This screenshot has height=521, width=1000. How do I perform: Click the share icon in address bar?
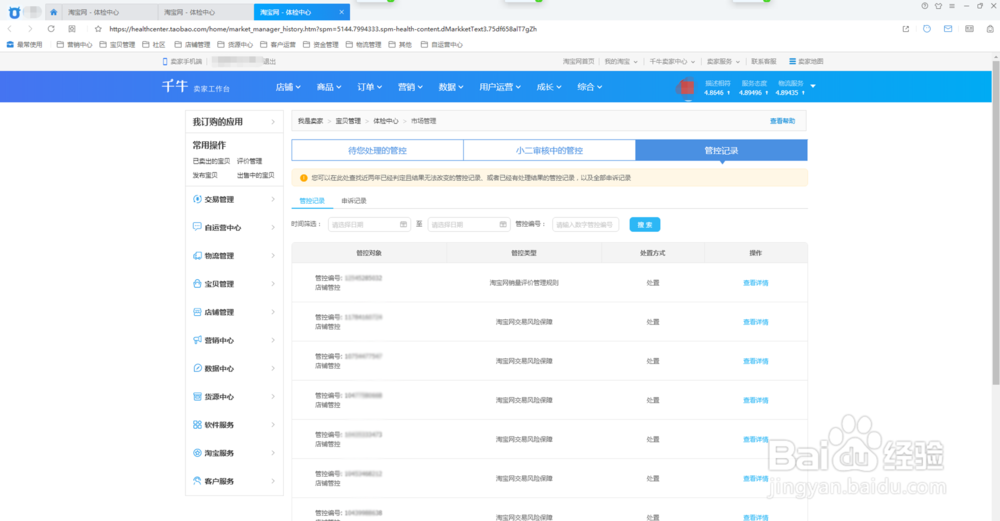(x=906, y=29)
